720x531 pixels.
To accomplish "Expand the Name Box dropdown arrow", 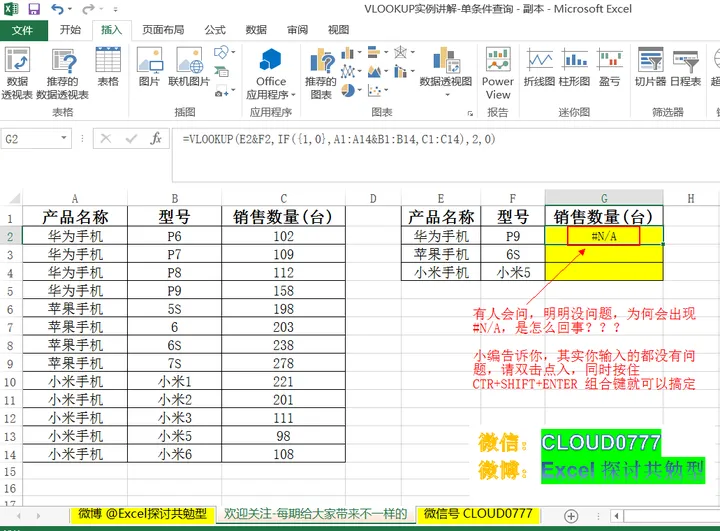I will pos(64,138).
